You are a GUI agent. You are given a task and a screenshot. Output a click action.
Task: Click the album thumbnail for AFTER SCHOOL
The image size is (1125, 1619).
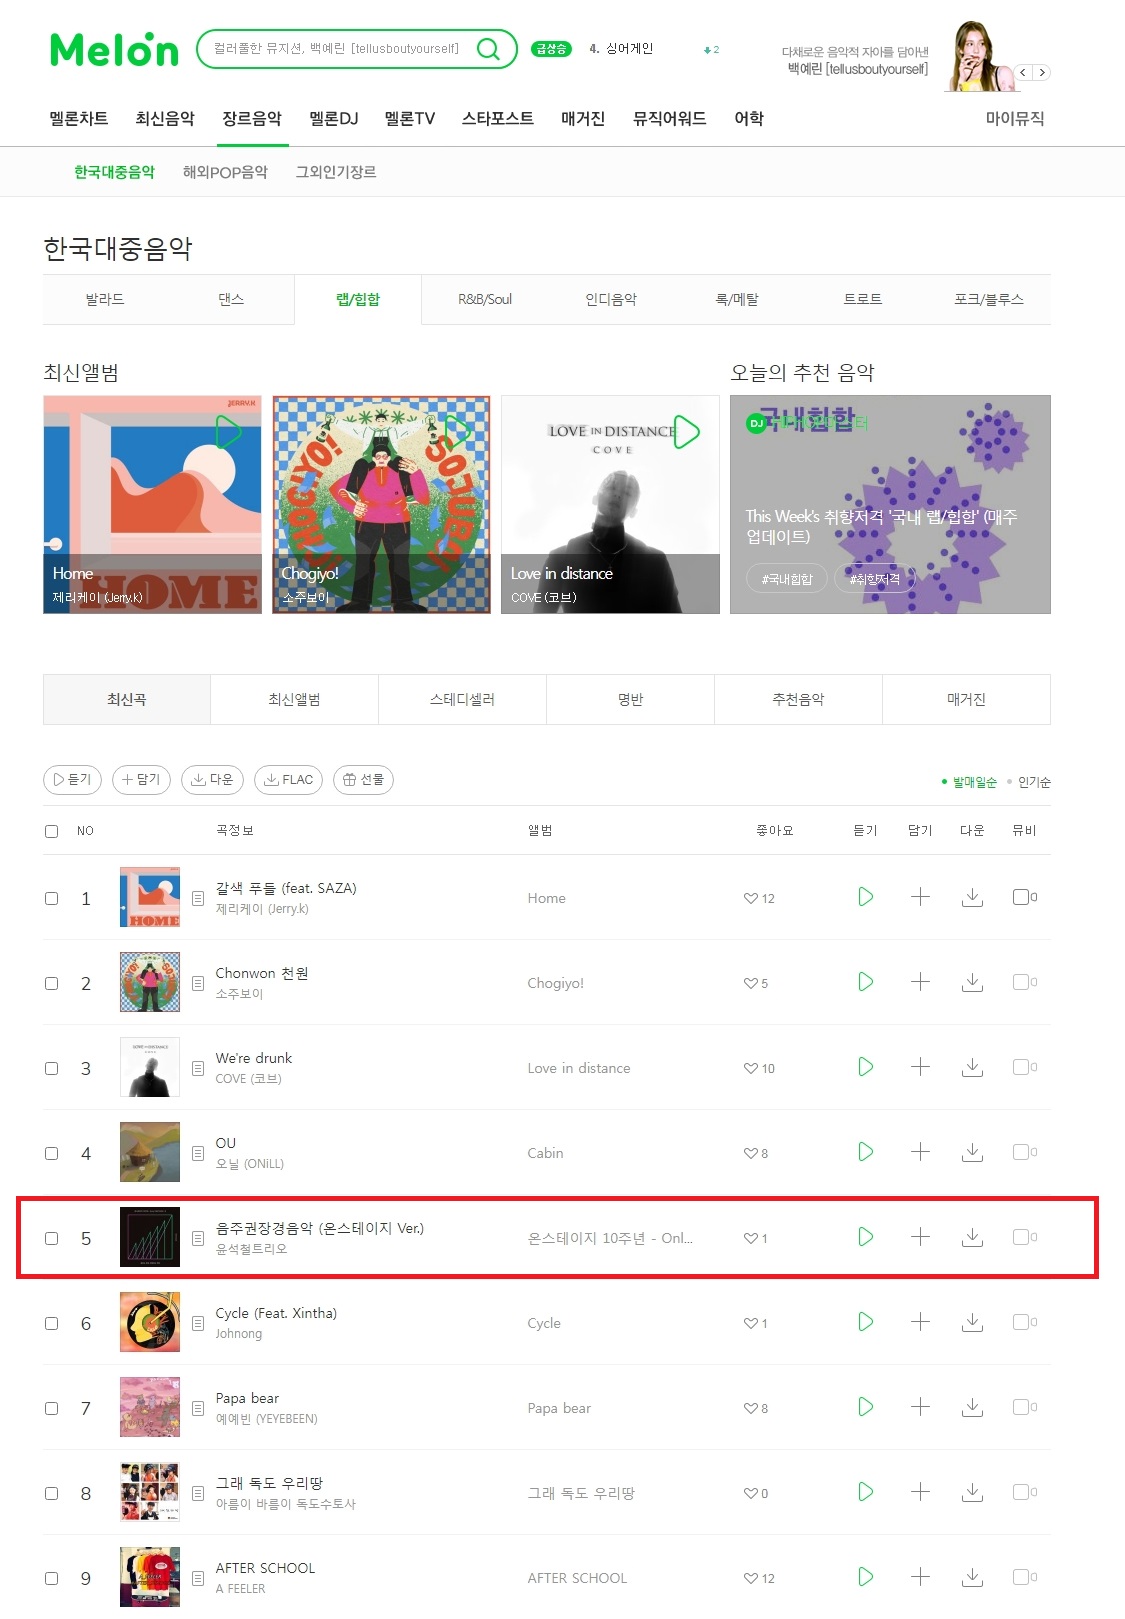point(150,1577)
